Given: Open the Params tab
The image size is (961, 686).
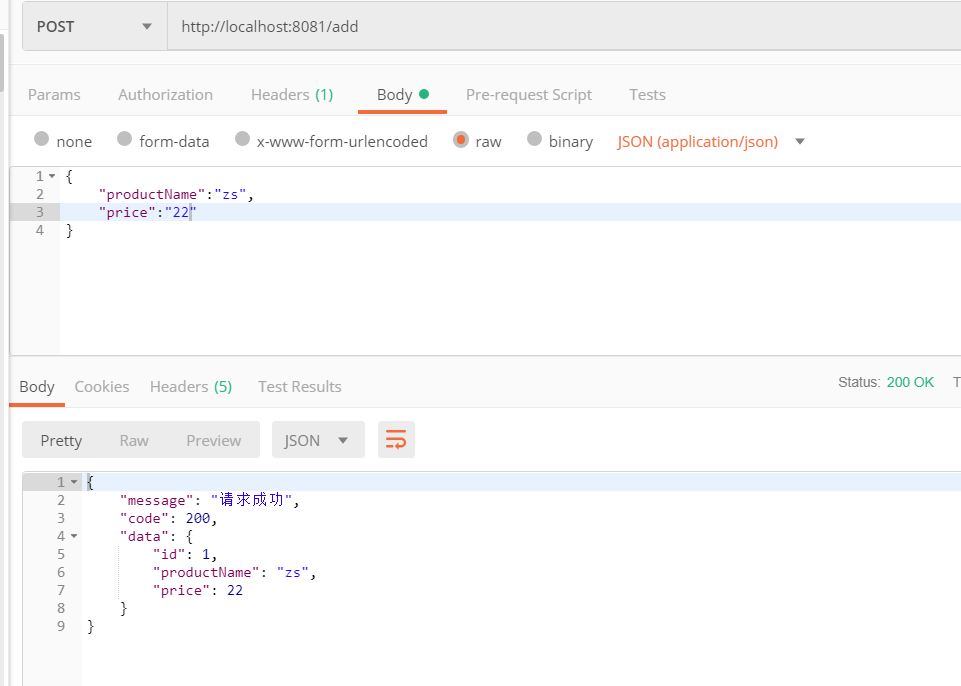Looking at the screenshot, I should tap(54, 94).
